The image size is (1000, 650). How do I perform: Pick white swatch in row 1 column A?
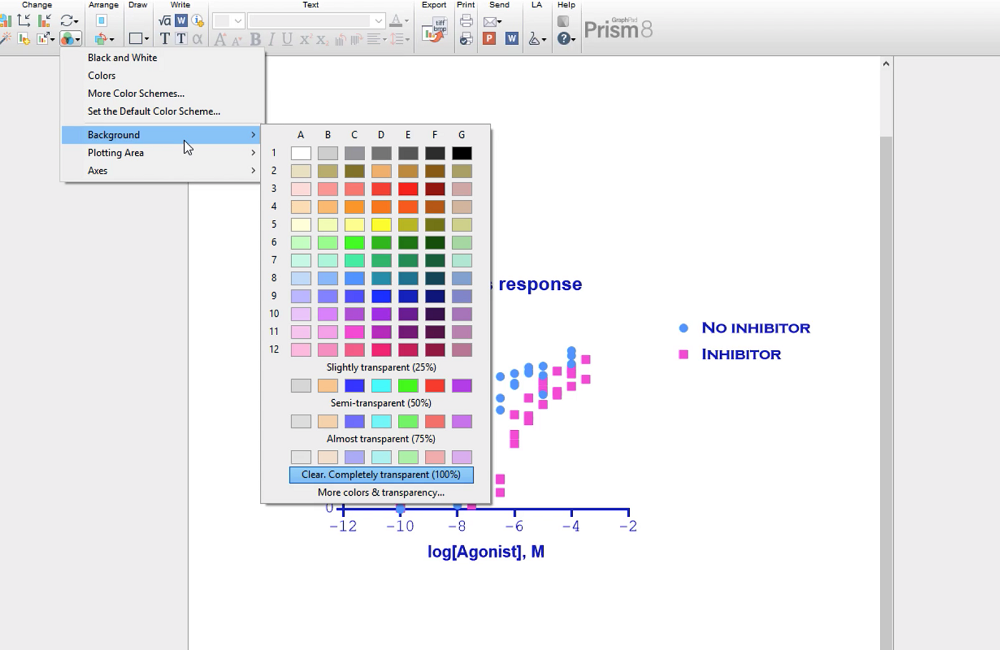[301, 153]
